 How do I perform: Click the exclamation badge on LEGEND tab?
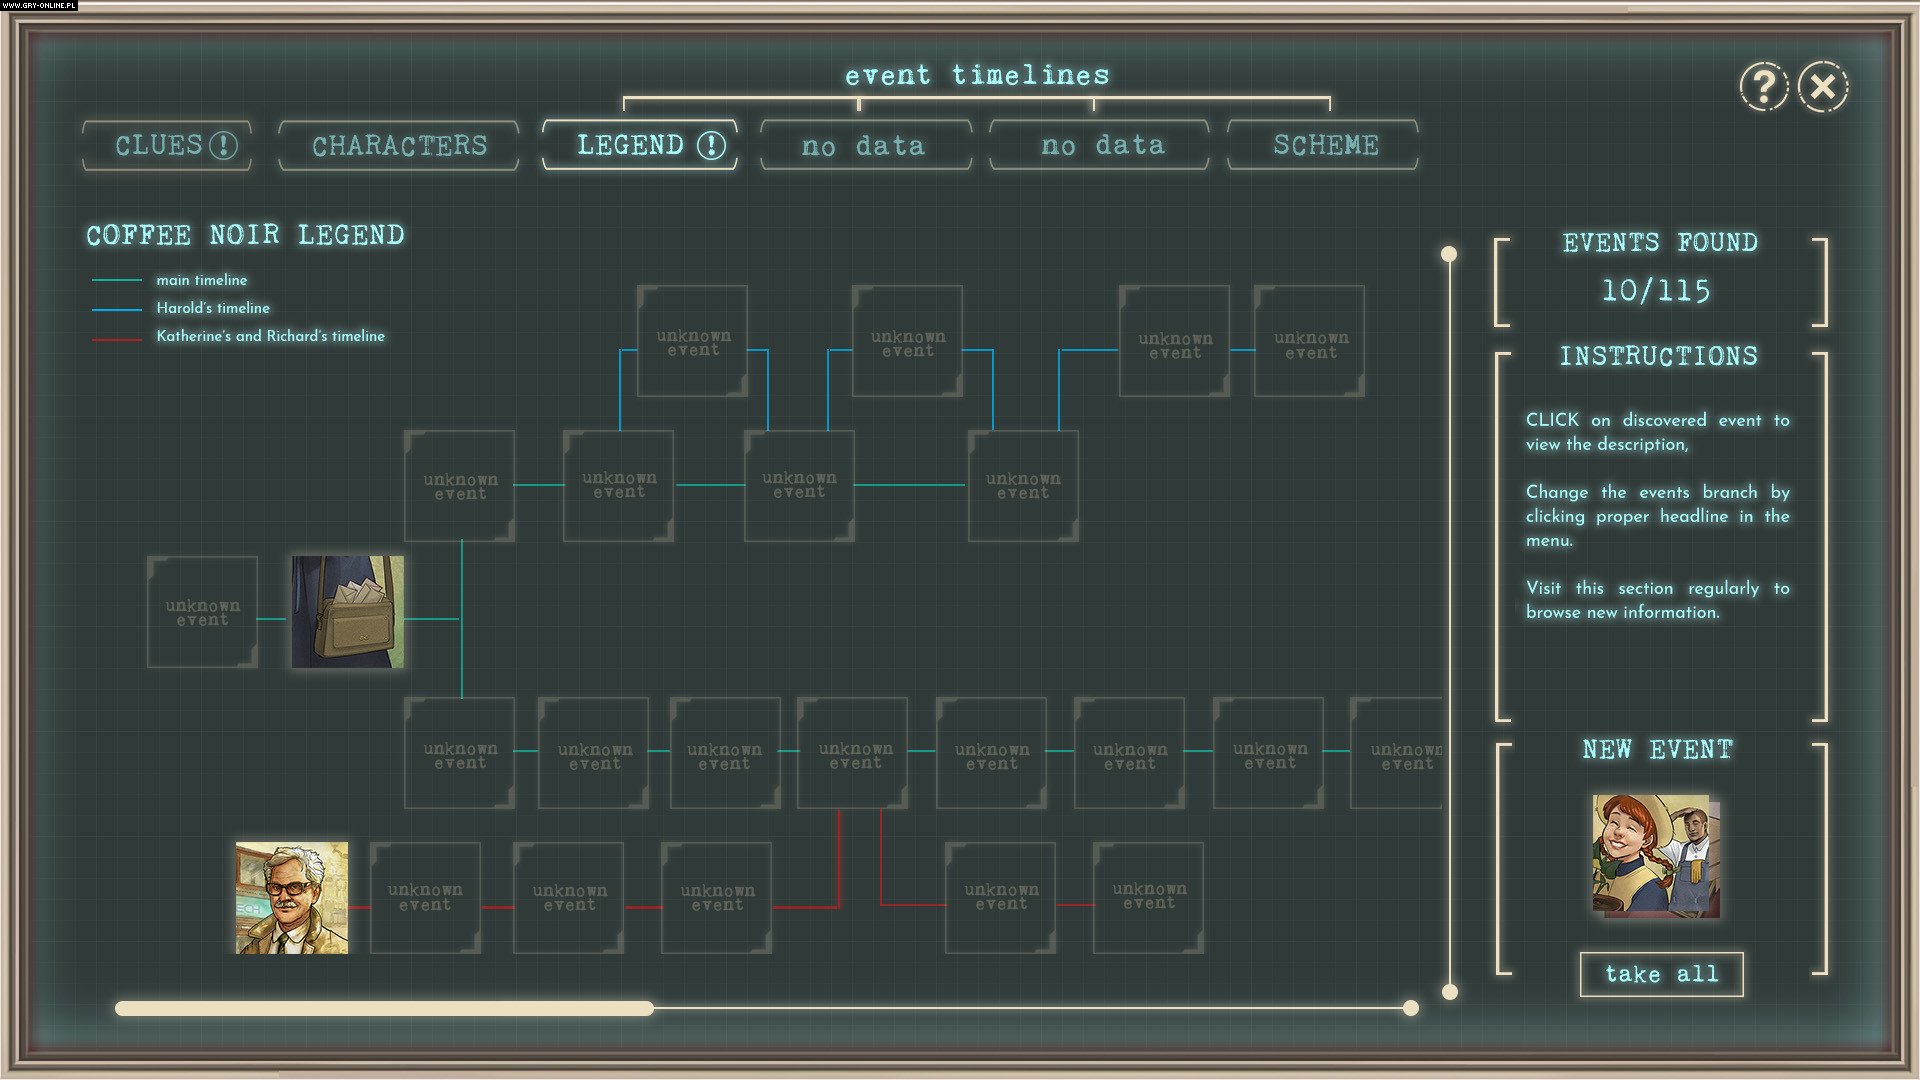pyautogui.click(x=710, y=146)
